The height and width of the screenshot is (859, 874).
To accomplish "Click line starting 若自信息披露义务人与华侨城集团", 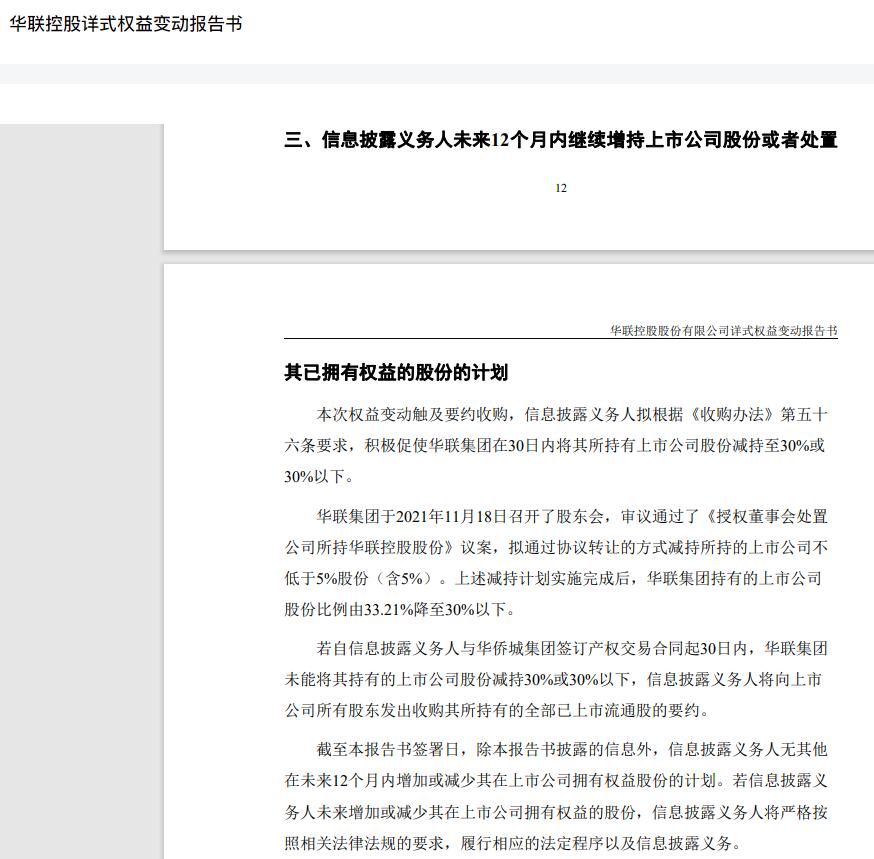I will [572, 648].
